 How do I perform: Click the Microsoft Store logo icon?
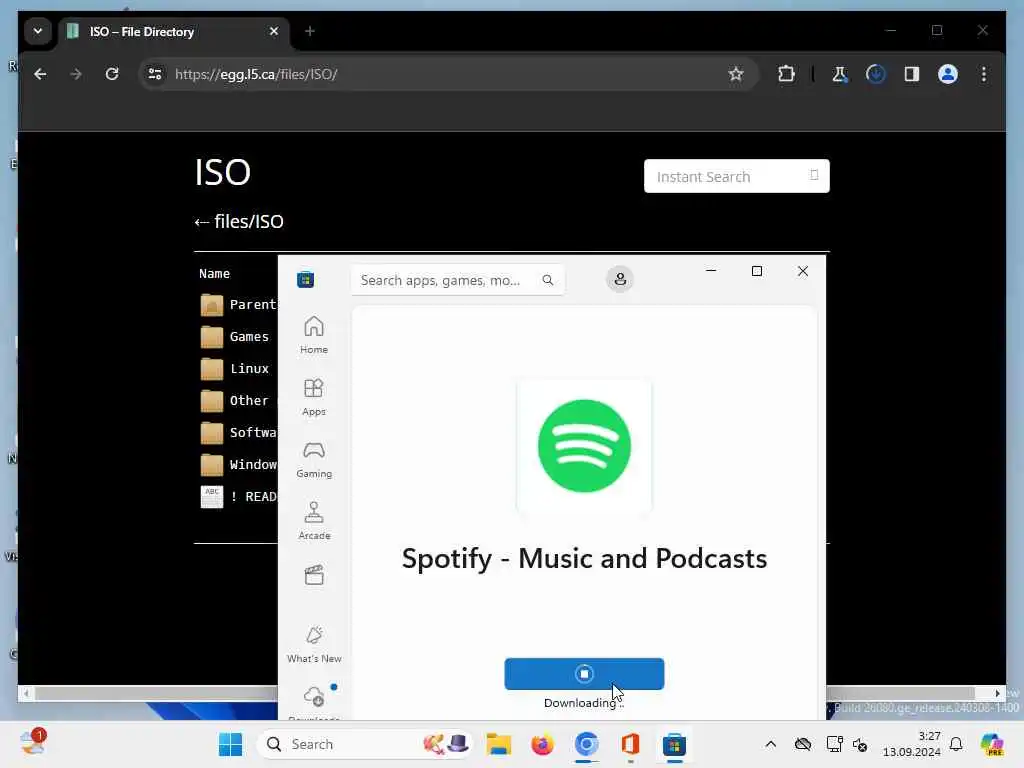(306, 280)
